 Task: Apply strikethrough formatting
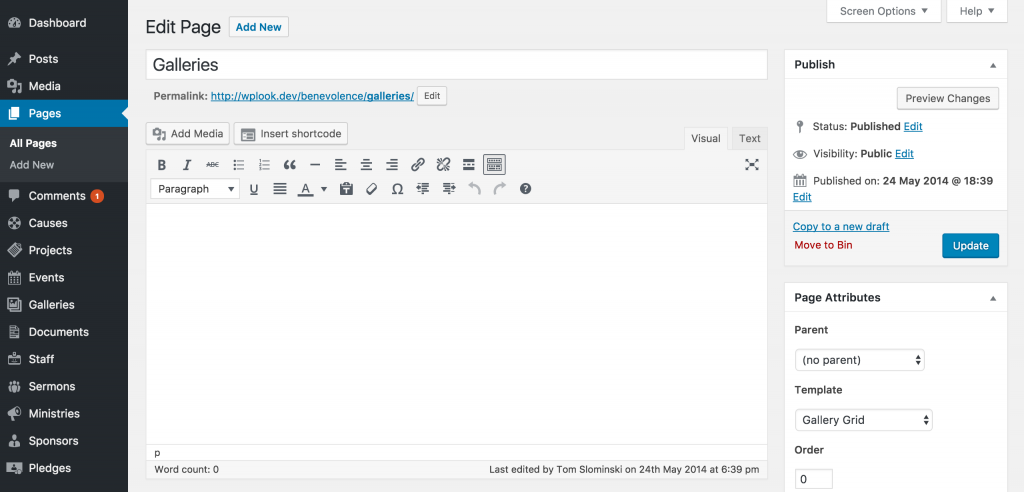(x=212, y=165)
